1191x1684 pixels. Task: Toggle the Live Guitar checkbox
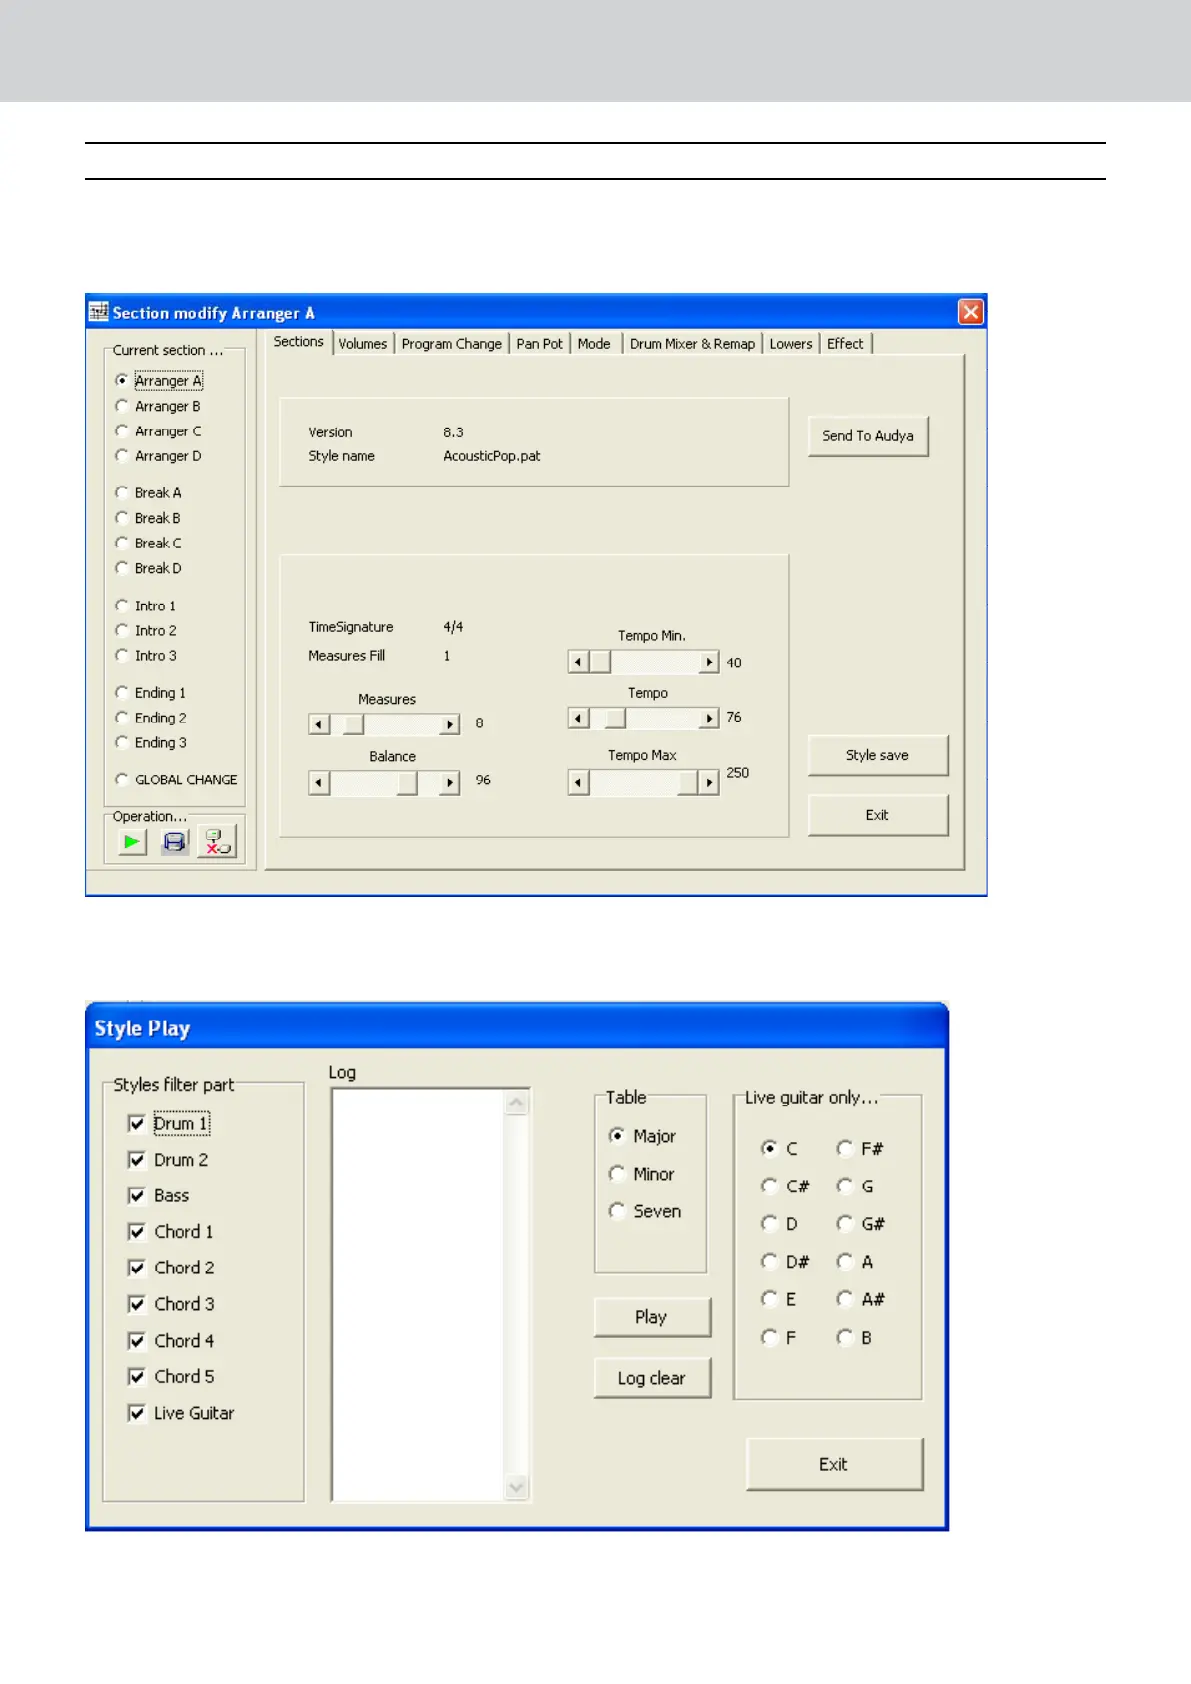(137, 1413)
